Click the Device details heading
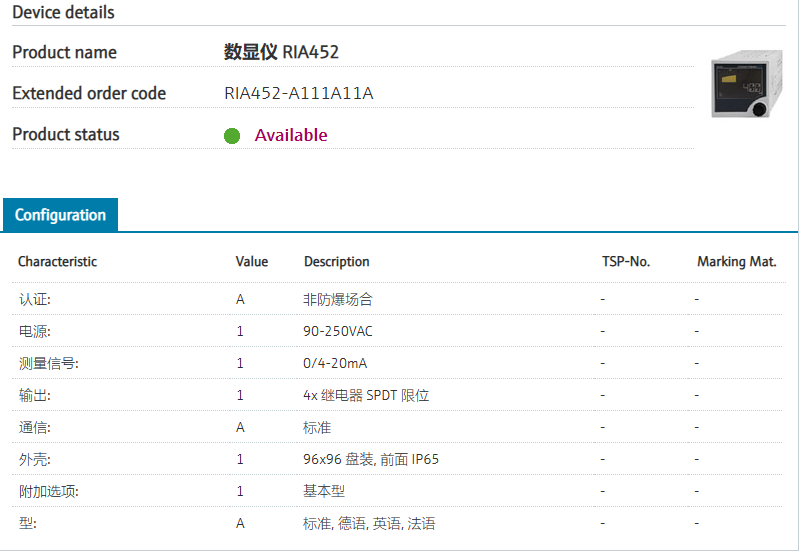Image resolution: width=800 pixels, height=552 pixels. tap(63, 12)
